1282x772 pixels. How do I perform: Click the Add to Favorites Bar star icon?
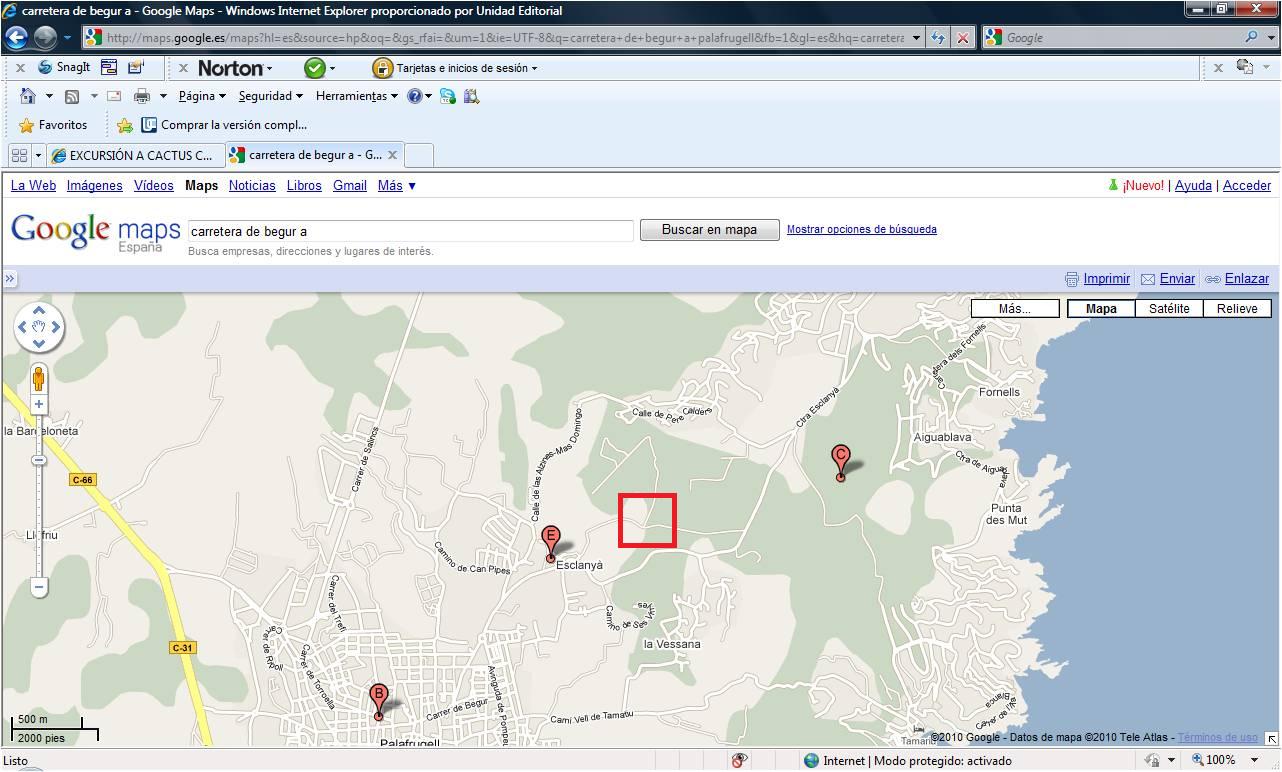(124, 125)
